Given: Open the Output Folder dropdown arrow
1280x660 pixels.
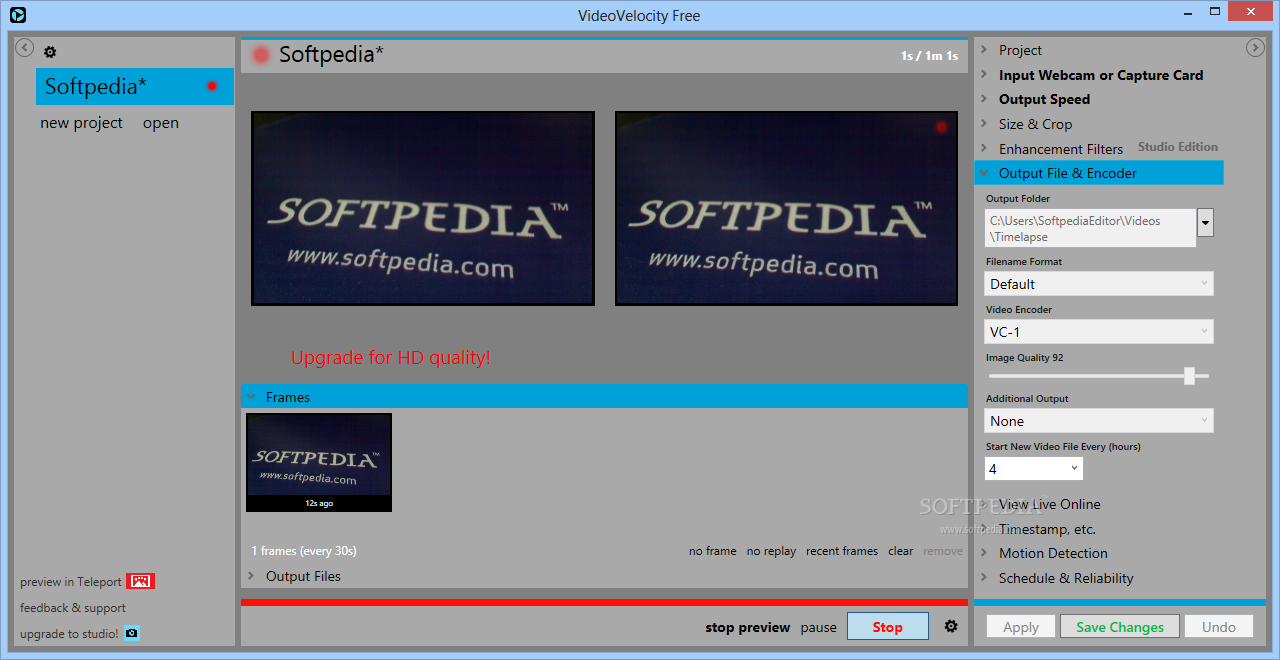Looking at the screenshot, I should [x=1205, y=223].
